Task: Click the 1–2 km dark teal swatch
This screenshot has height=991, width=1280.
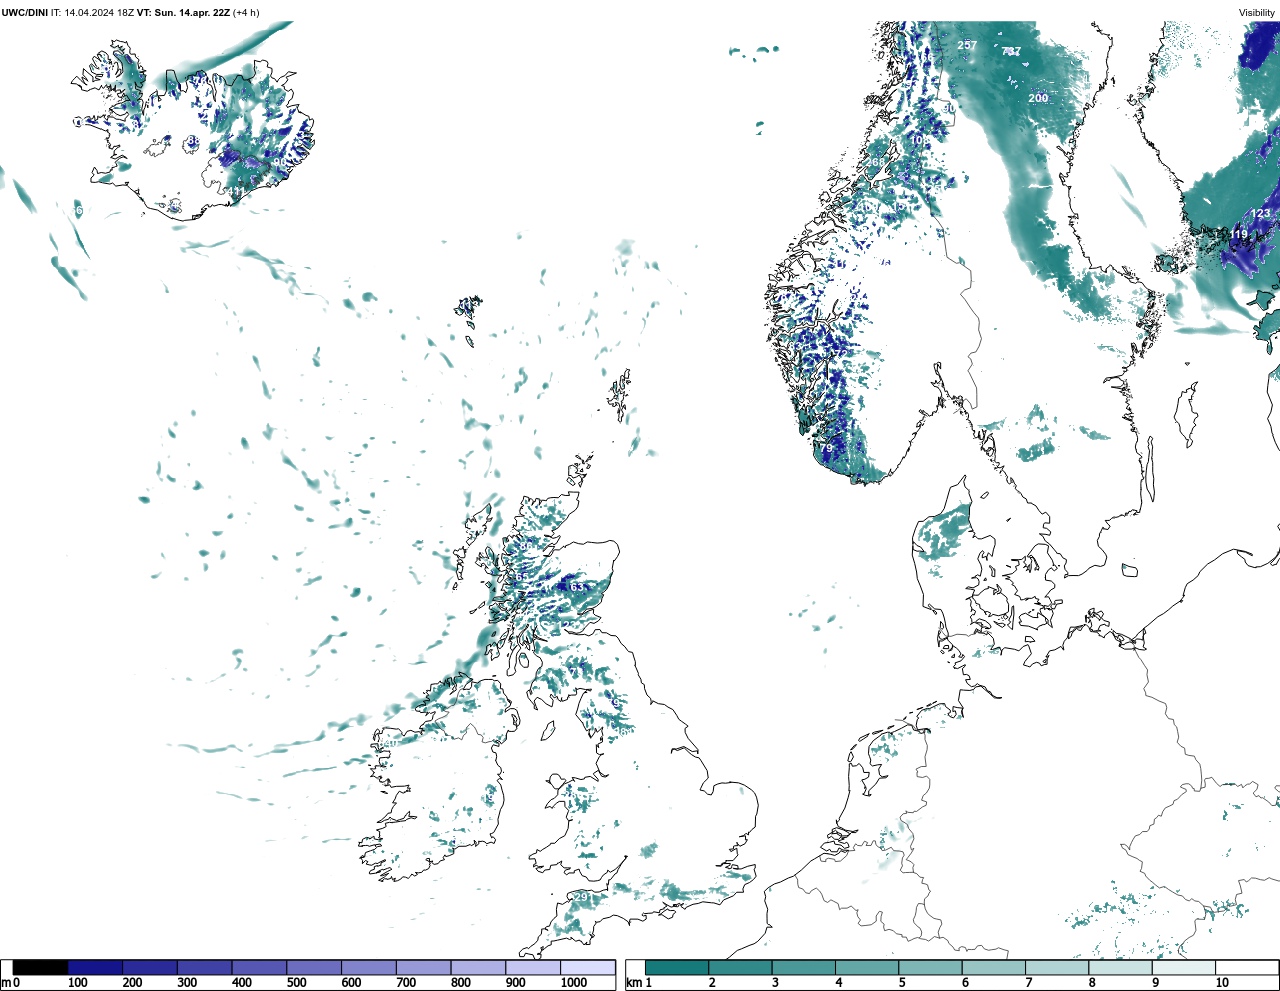Action: pos(677,967)
